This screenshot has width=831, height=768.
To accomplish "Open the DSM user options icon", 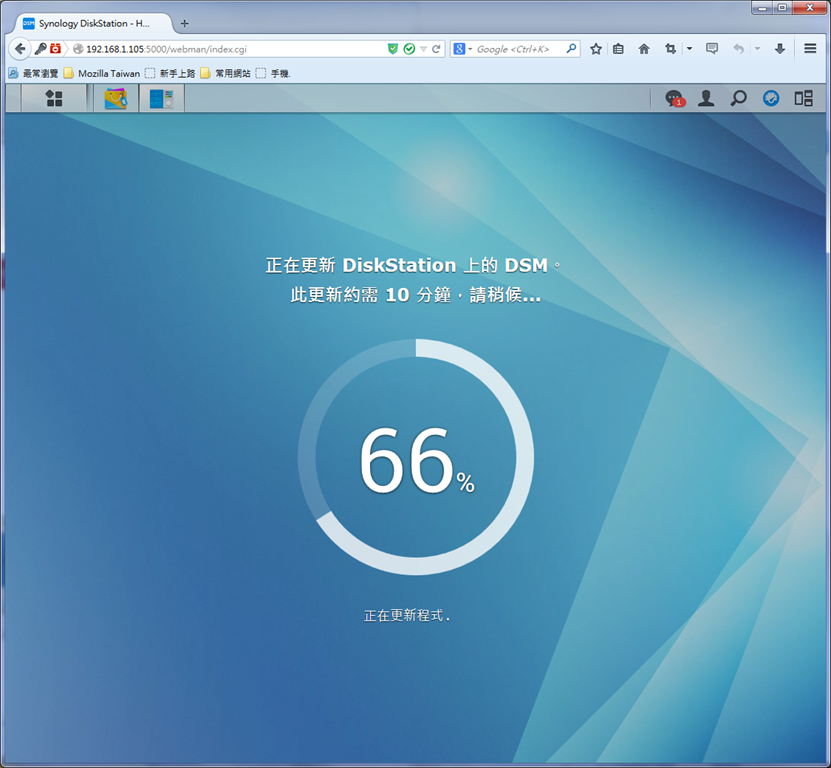I will coord(706,98).
